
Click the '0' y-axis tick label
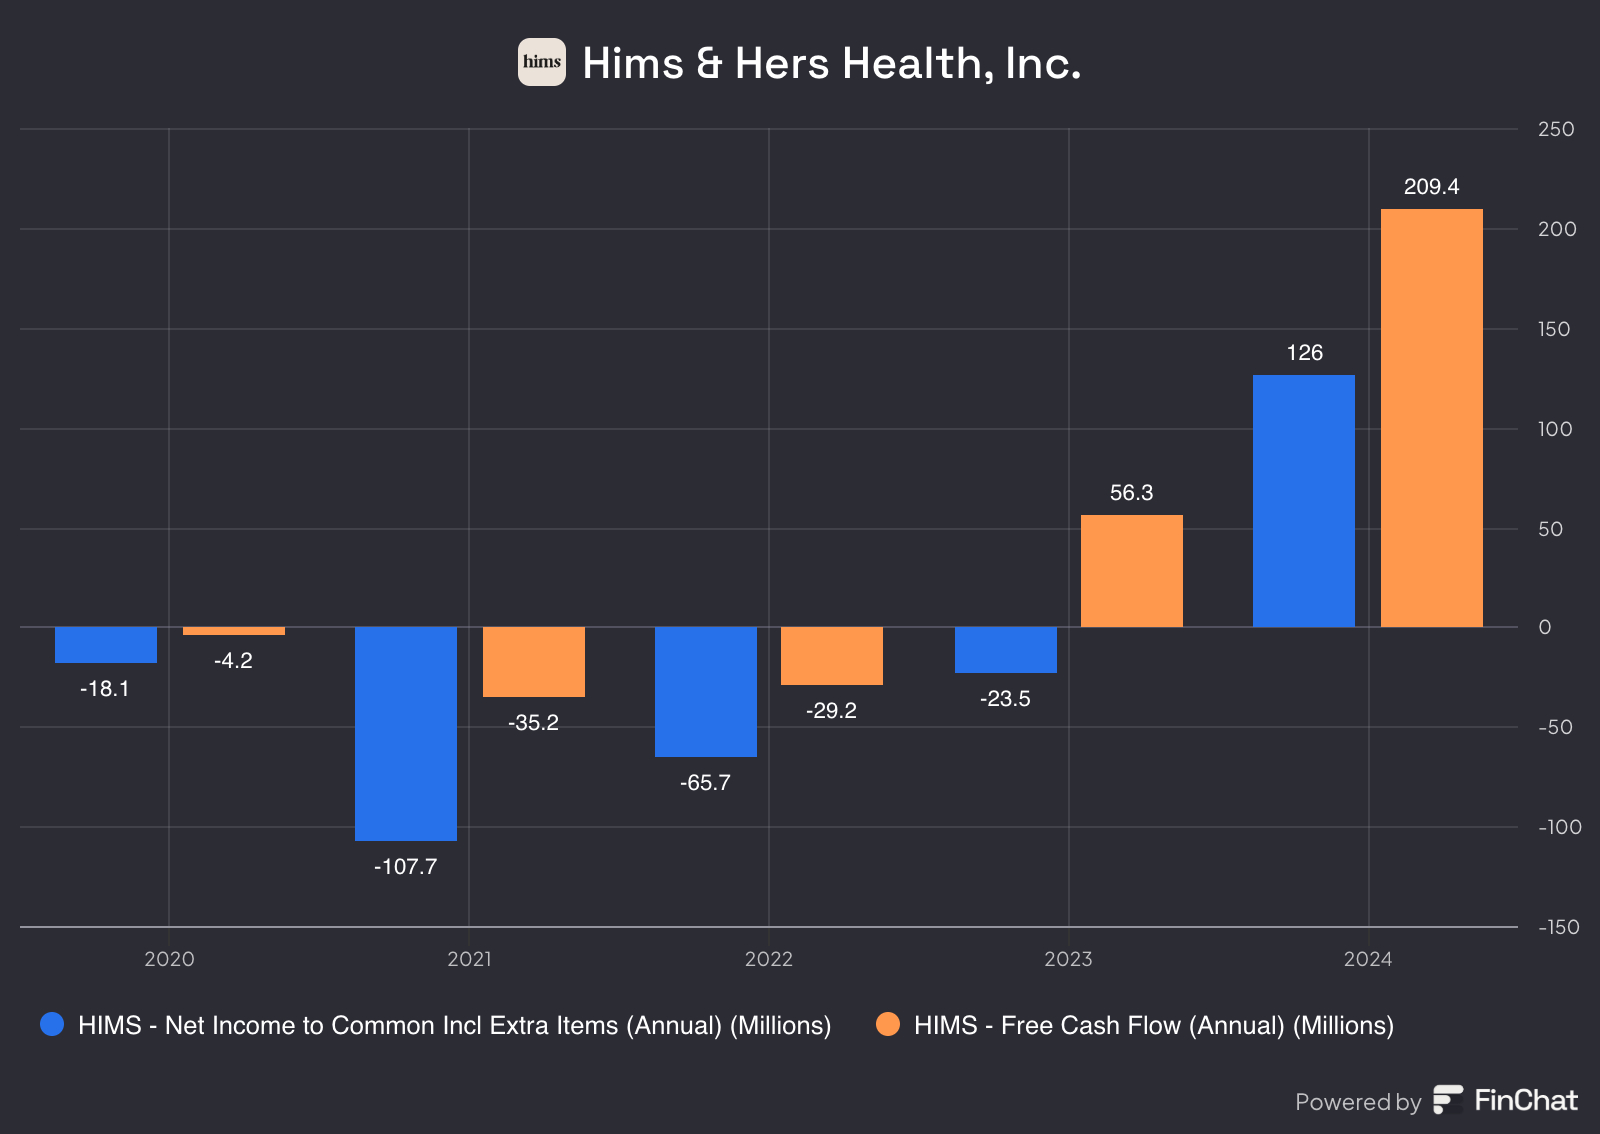coord(1545,627)
